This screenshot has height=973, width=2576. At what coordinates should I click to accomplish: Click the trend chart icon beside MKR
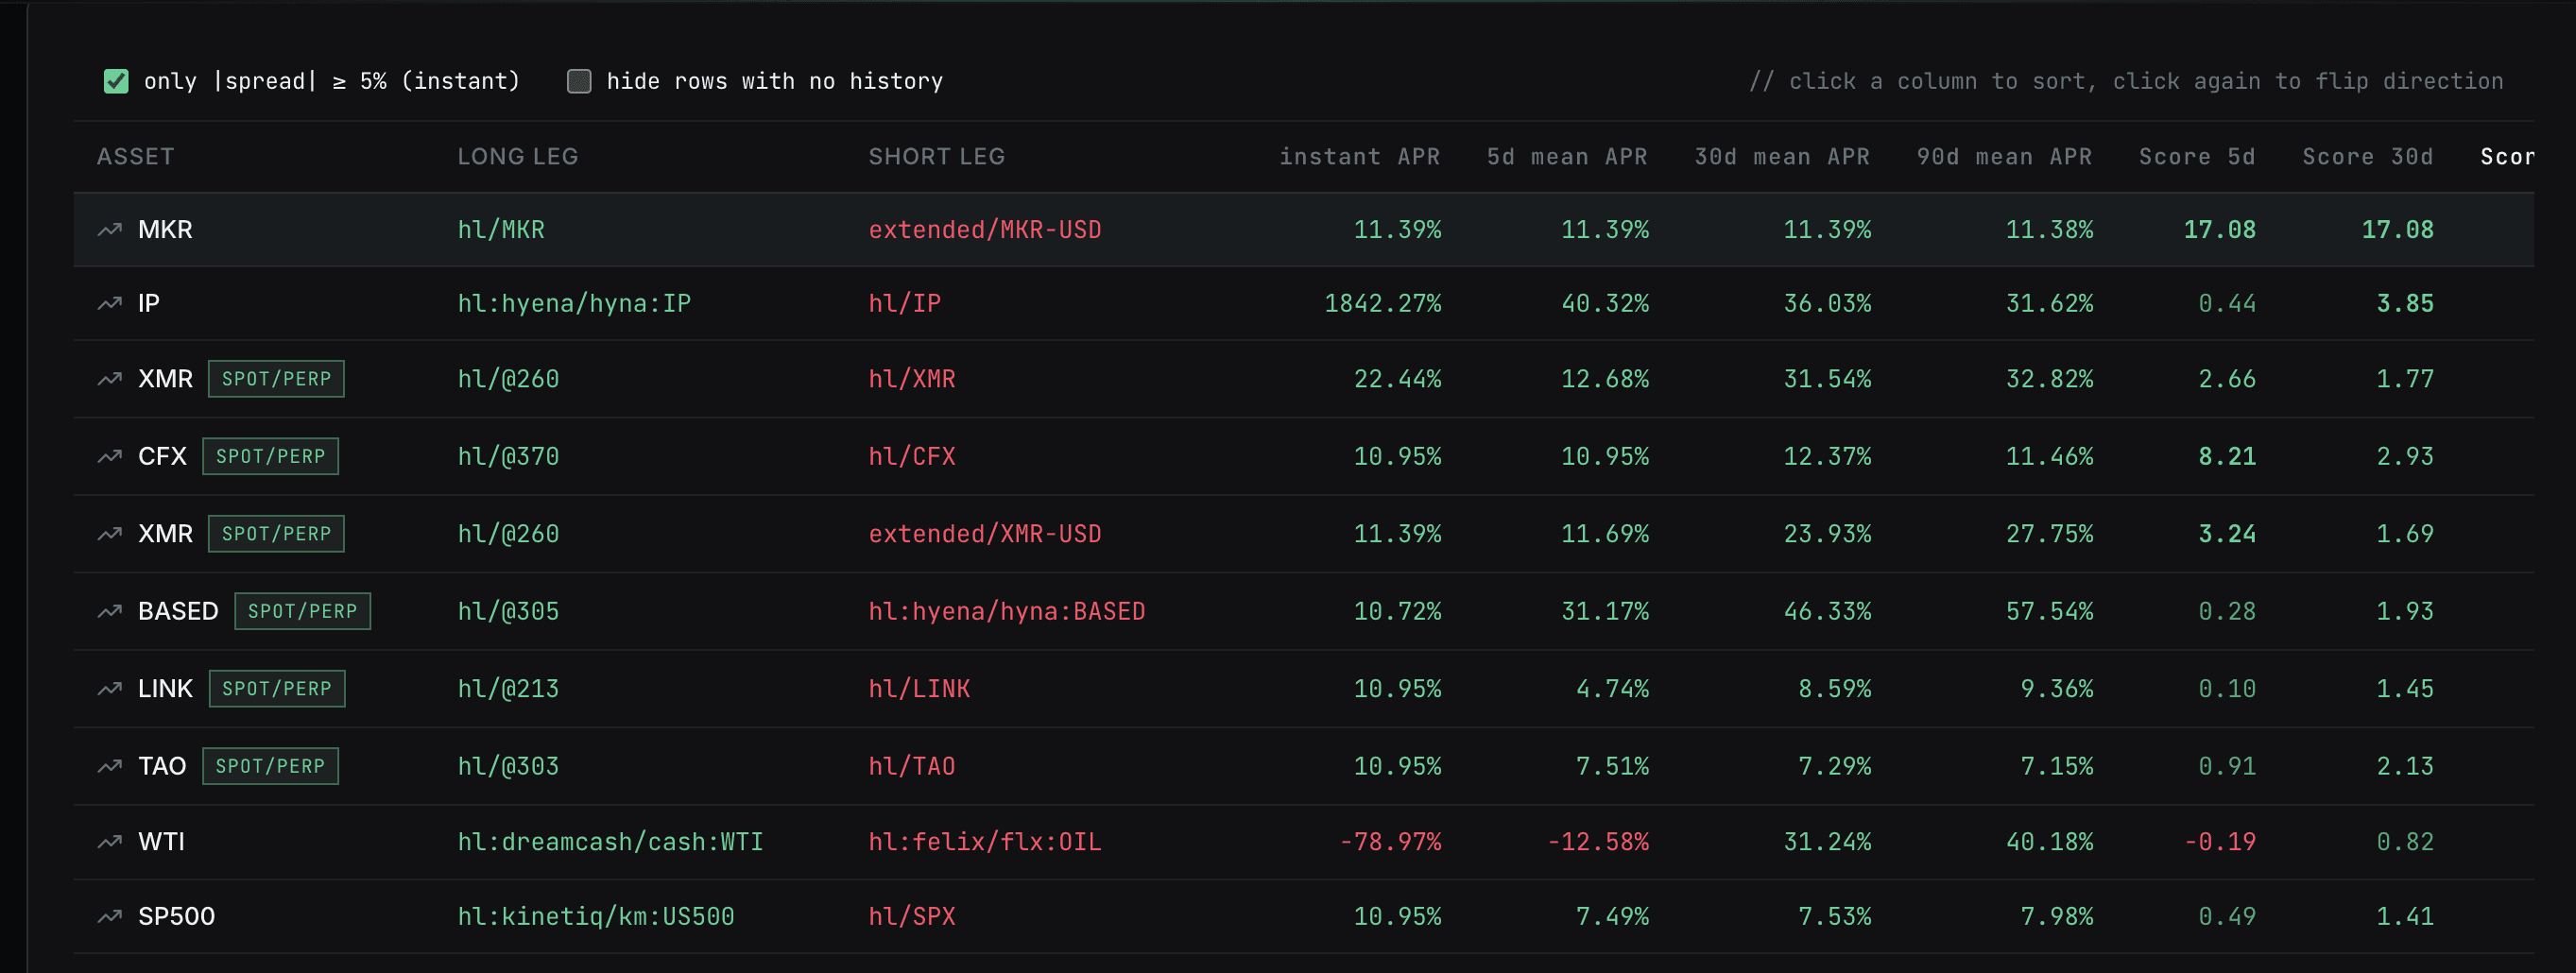pyautogui.click(x=109, y=230)
